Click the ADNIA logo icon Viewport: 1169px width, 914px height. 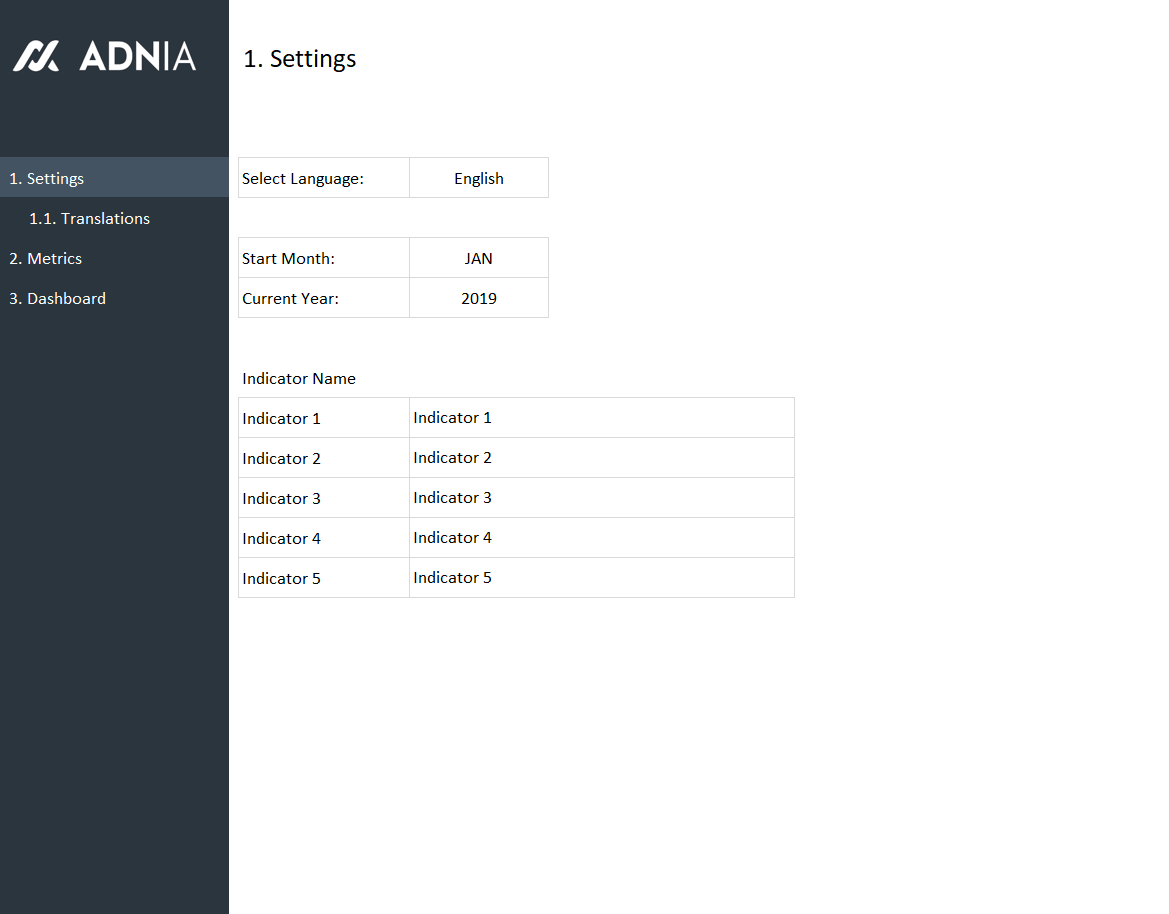[36, 56]
